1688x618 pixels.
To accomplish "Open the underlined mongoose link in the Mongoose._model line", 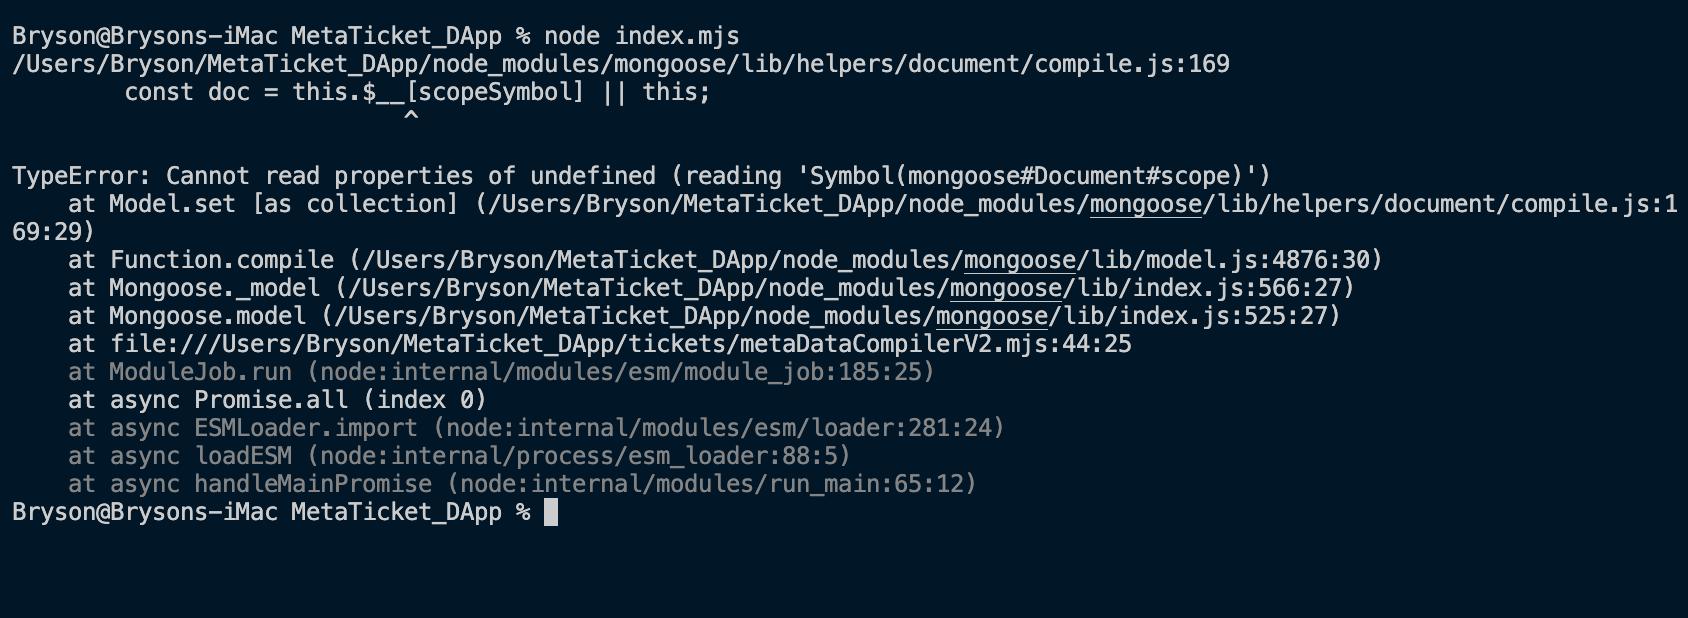I will click(x=1005, y=288).
